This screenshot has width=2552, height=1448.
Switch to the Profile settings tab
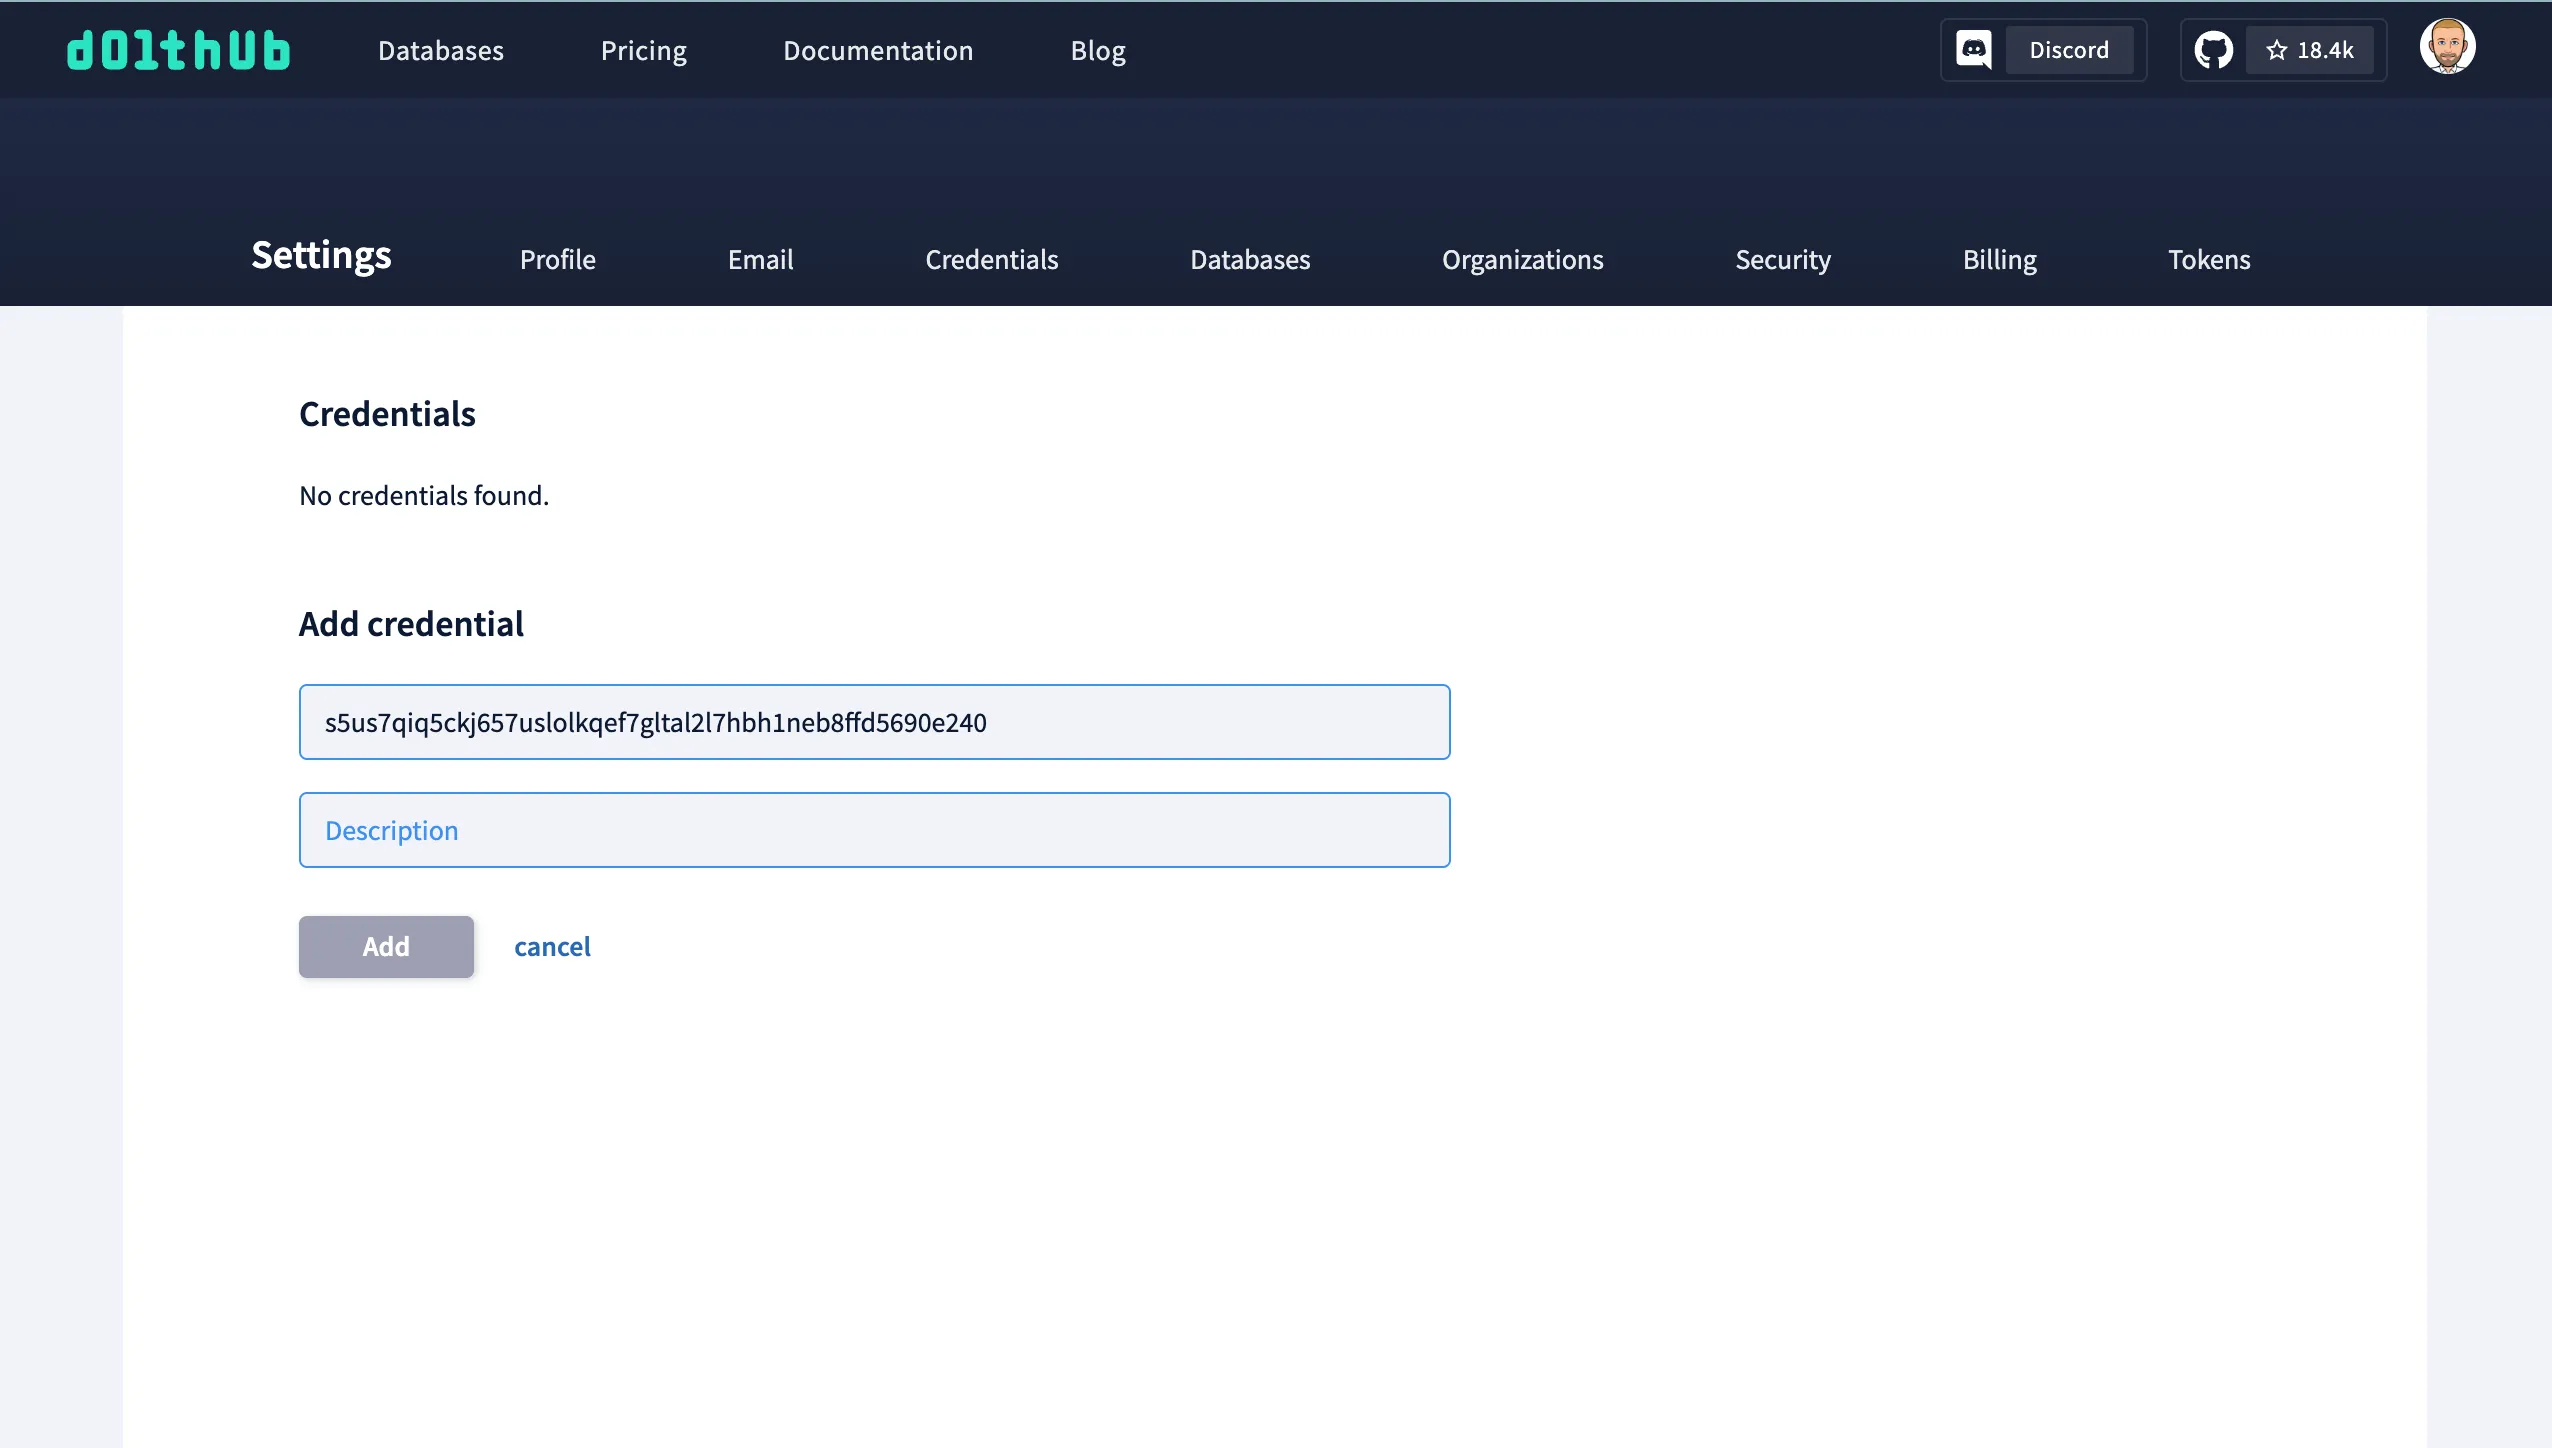point(557,259)
